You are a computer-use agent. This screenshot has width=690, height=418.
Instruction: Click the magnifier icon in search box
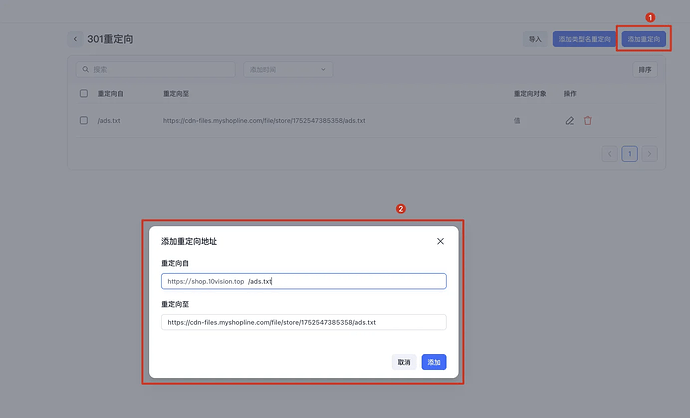86,70
